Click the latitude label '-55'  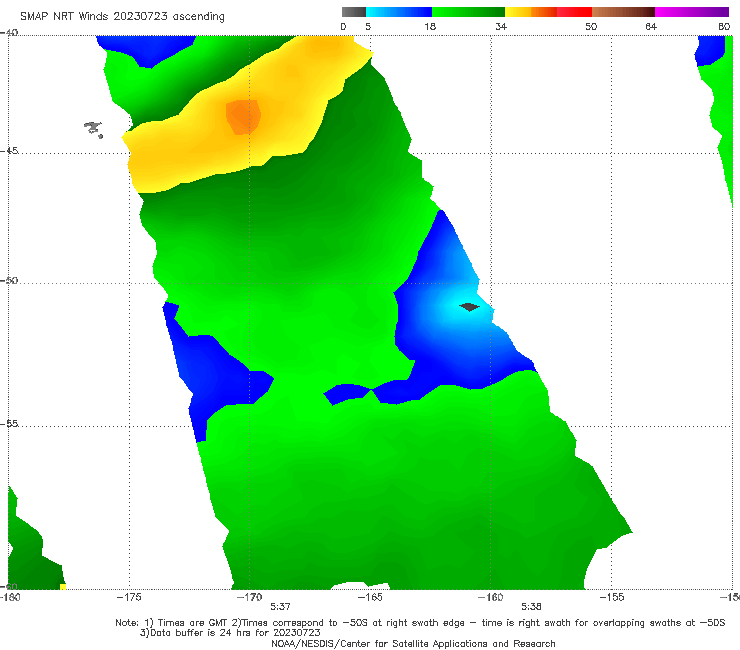click(9, 424)
